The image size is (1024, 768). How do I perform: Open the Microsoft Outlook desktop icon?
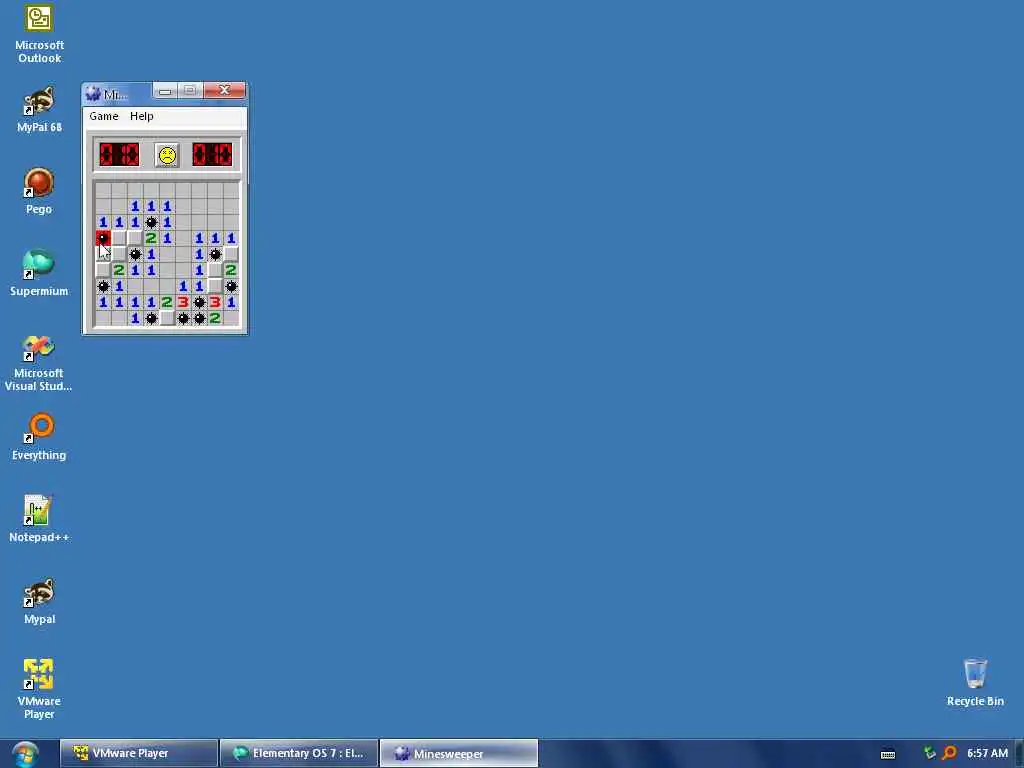pyautogui.click(x=39, y=34)
